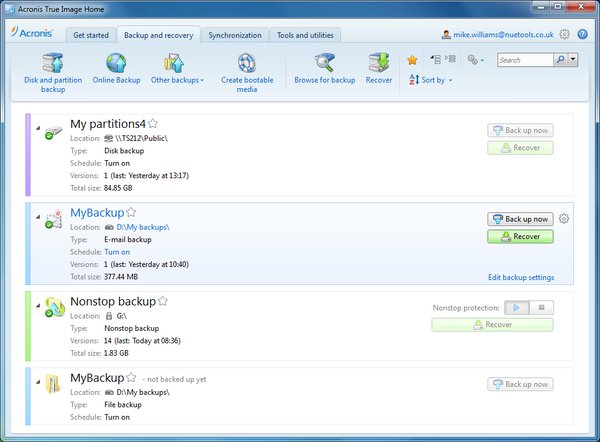Open Online Backup from toolbar

tap(116, 64)
